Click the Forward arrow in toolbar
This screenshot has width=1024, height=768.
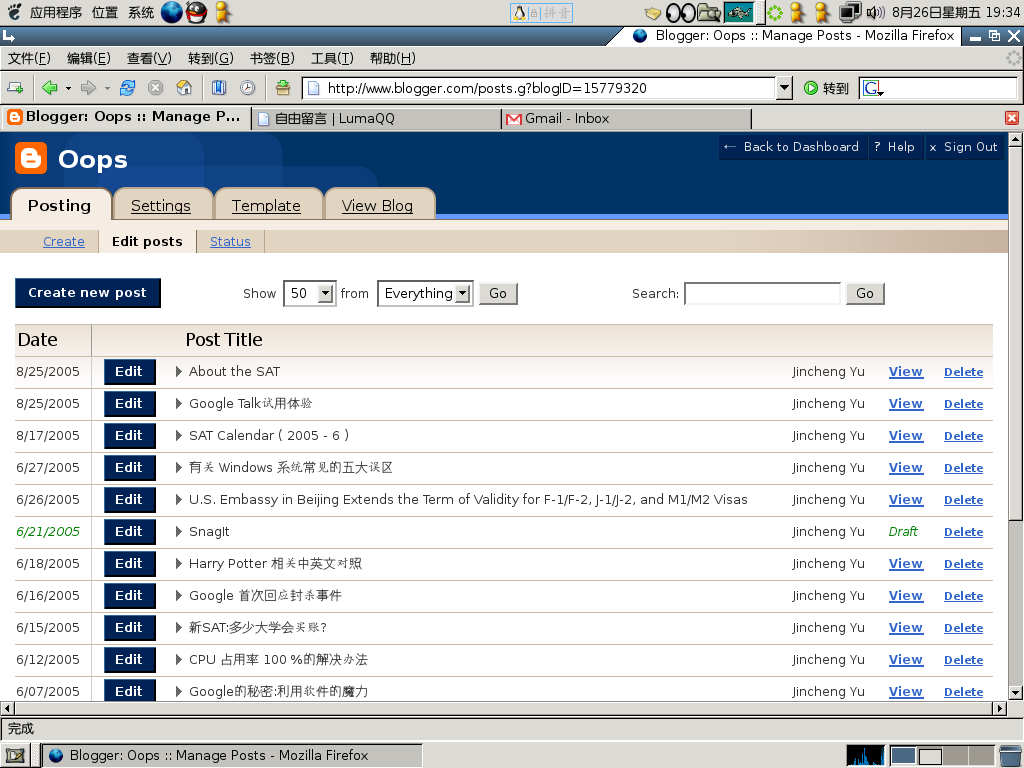(88, 88)
